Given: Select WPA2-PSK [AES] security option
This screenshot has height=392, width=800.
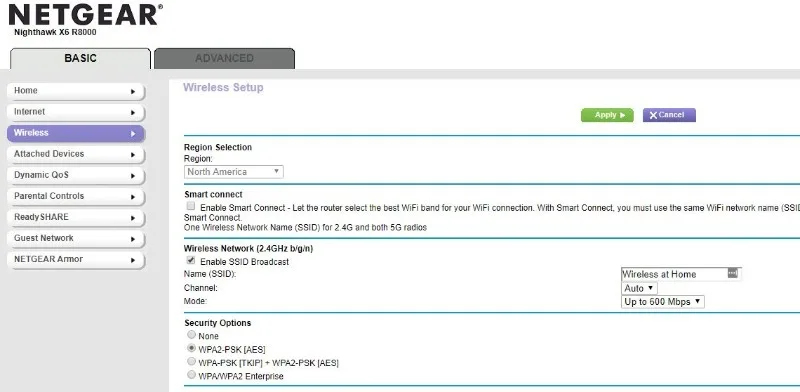Looking at the screenshot, I should 191,348.
